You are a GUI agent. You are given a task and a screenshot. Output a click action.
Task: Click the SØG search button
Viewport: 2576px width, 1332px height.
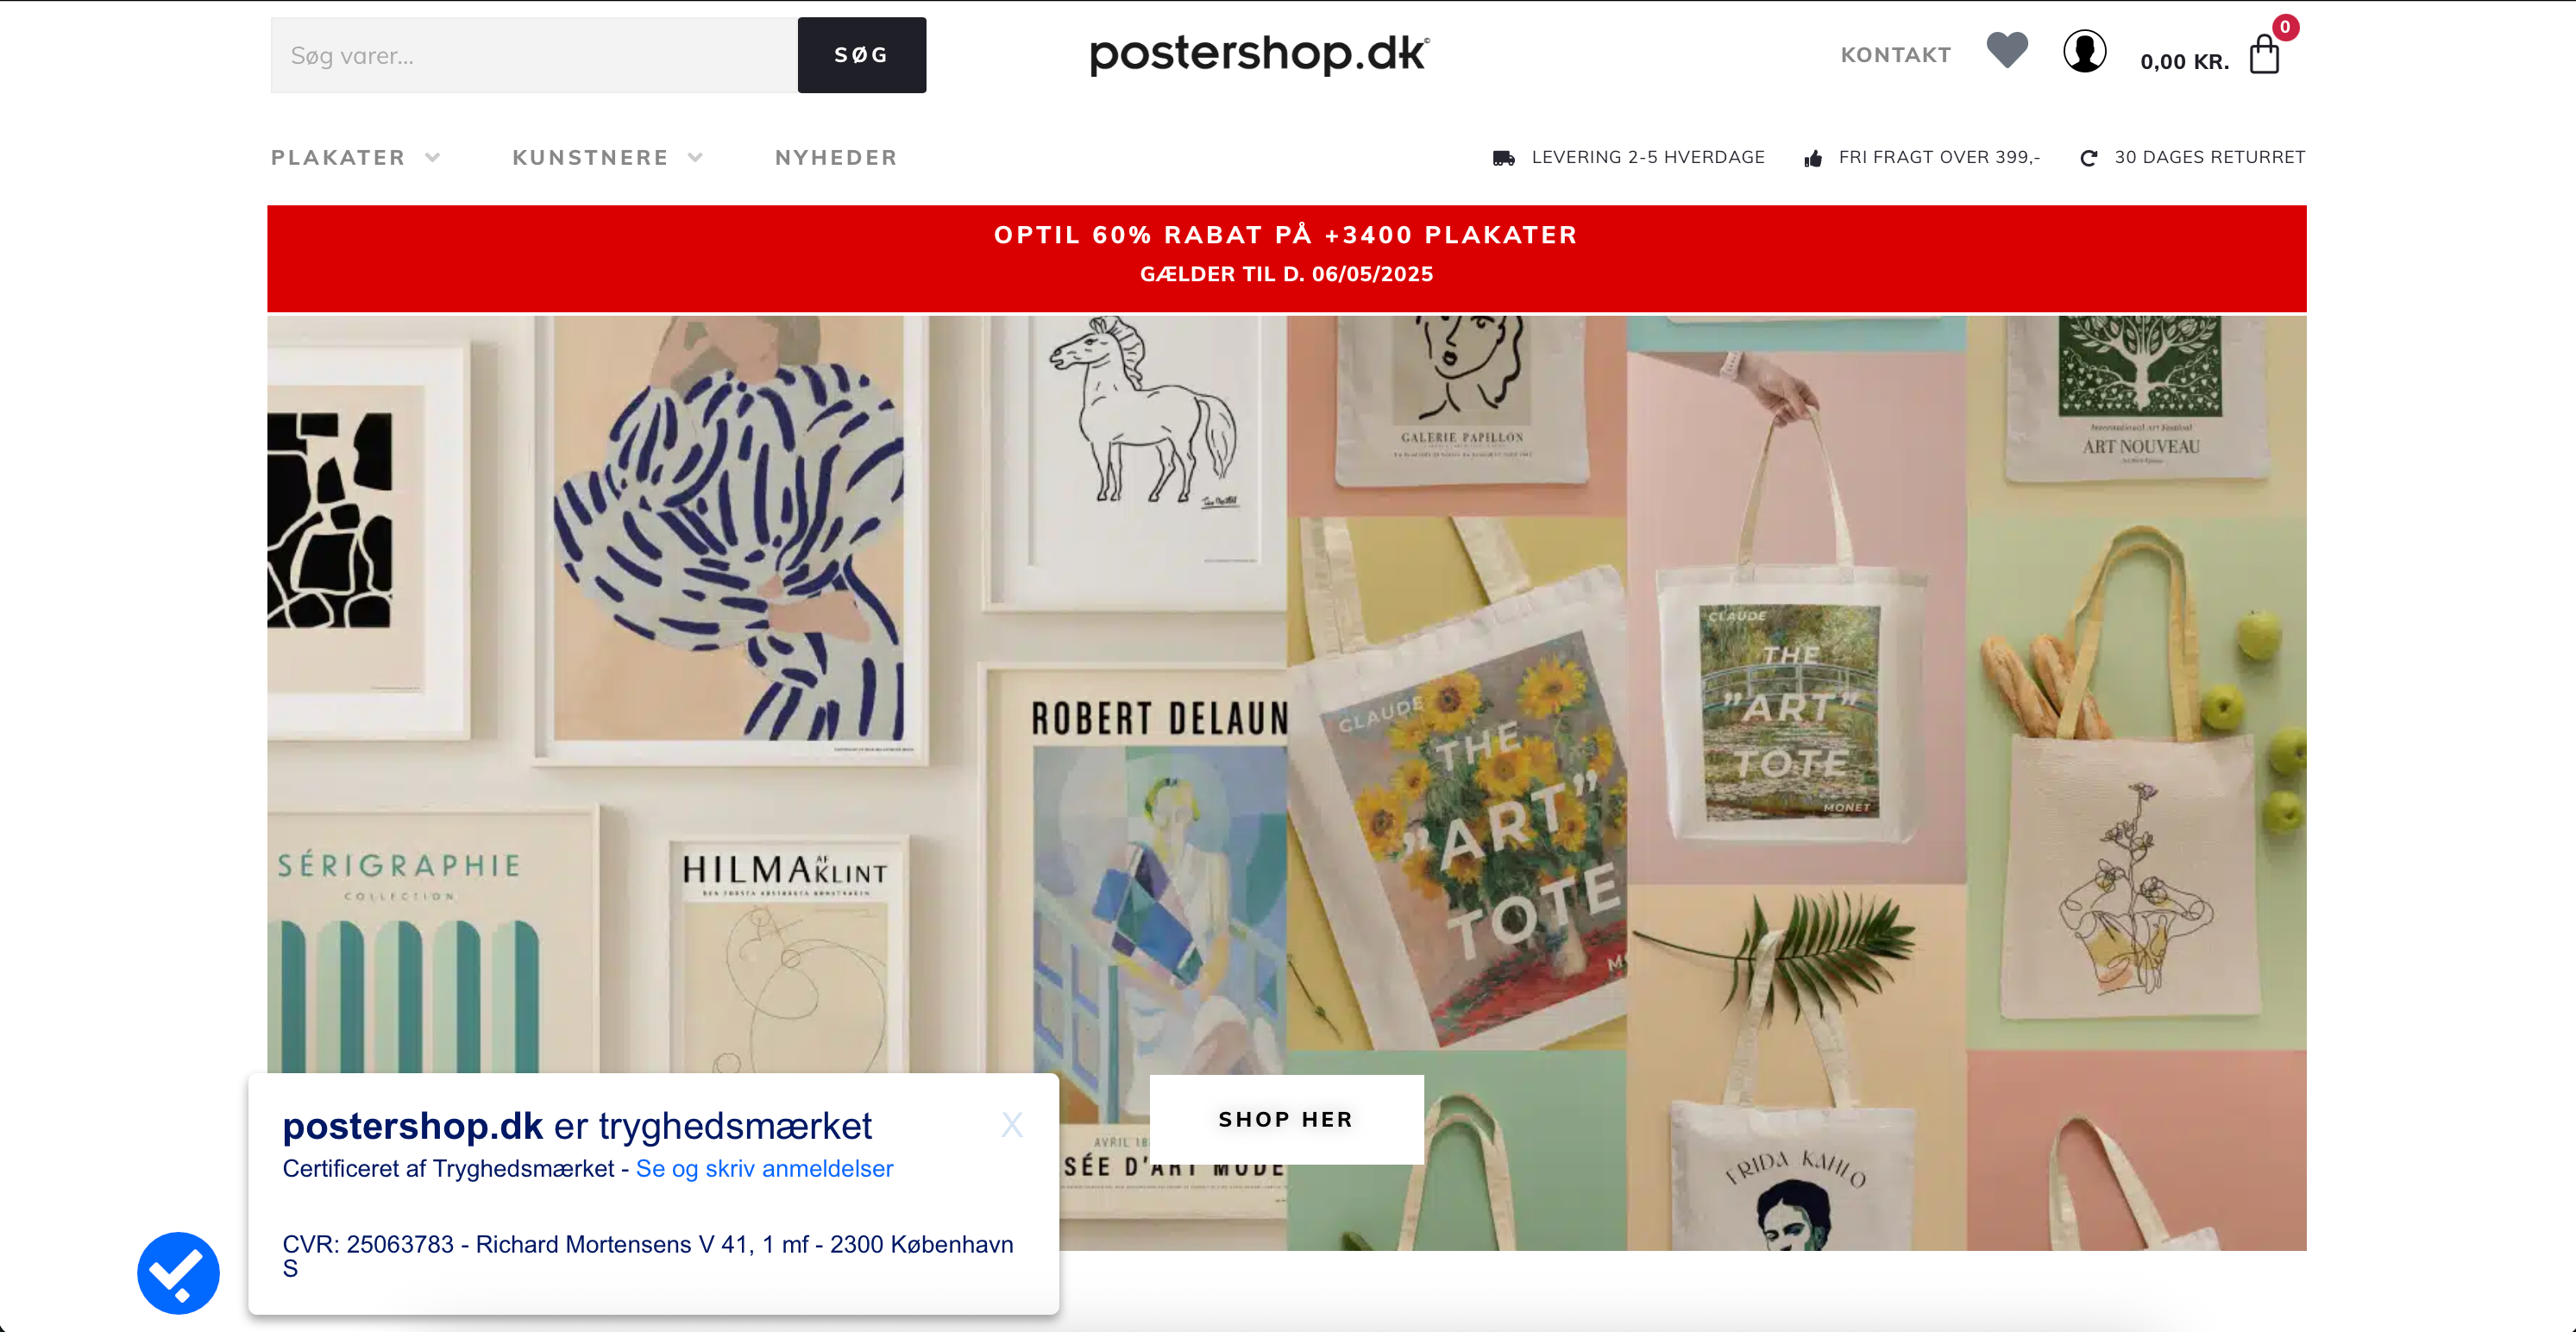pos(861,55)
